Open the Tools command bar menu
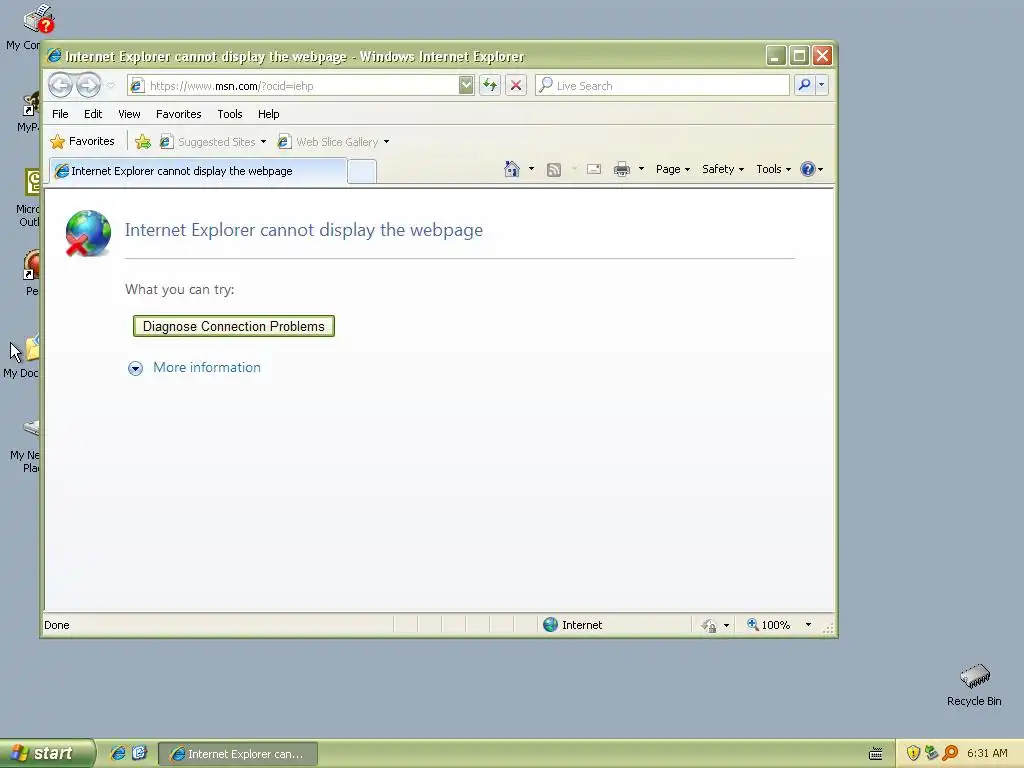Screen dimensions: 1024x768 click(773, 169)
